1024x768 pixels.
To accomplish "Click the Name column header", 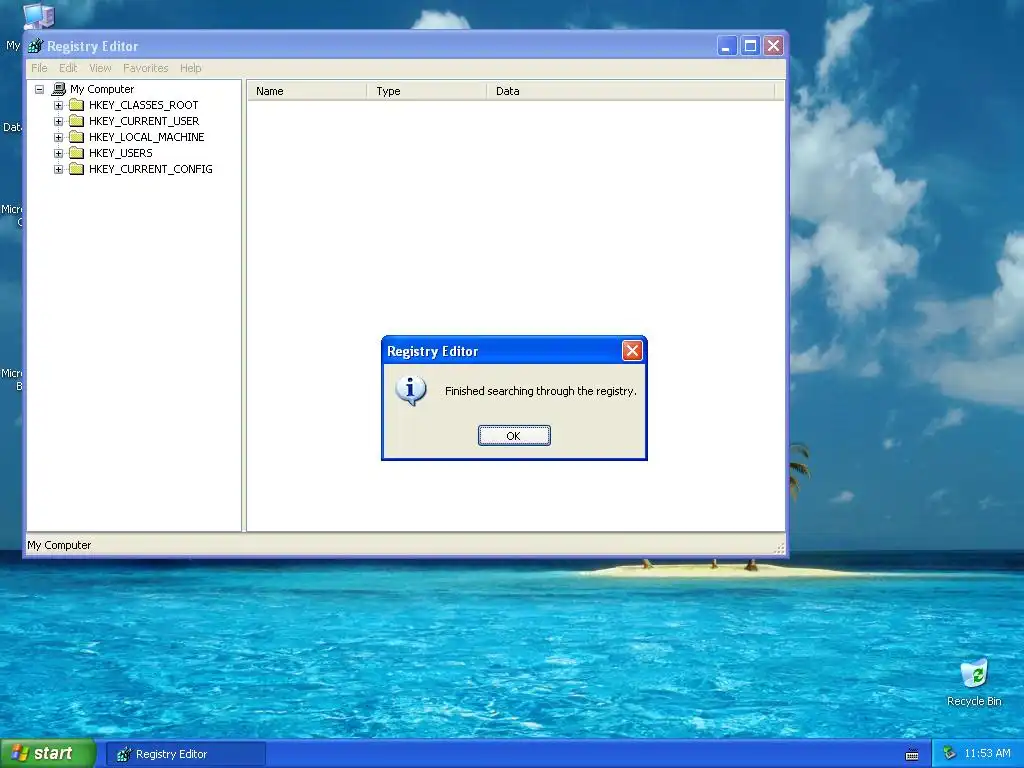I will (307, 91).
